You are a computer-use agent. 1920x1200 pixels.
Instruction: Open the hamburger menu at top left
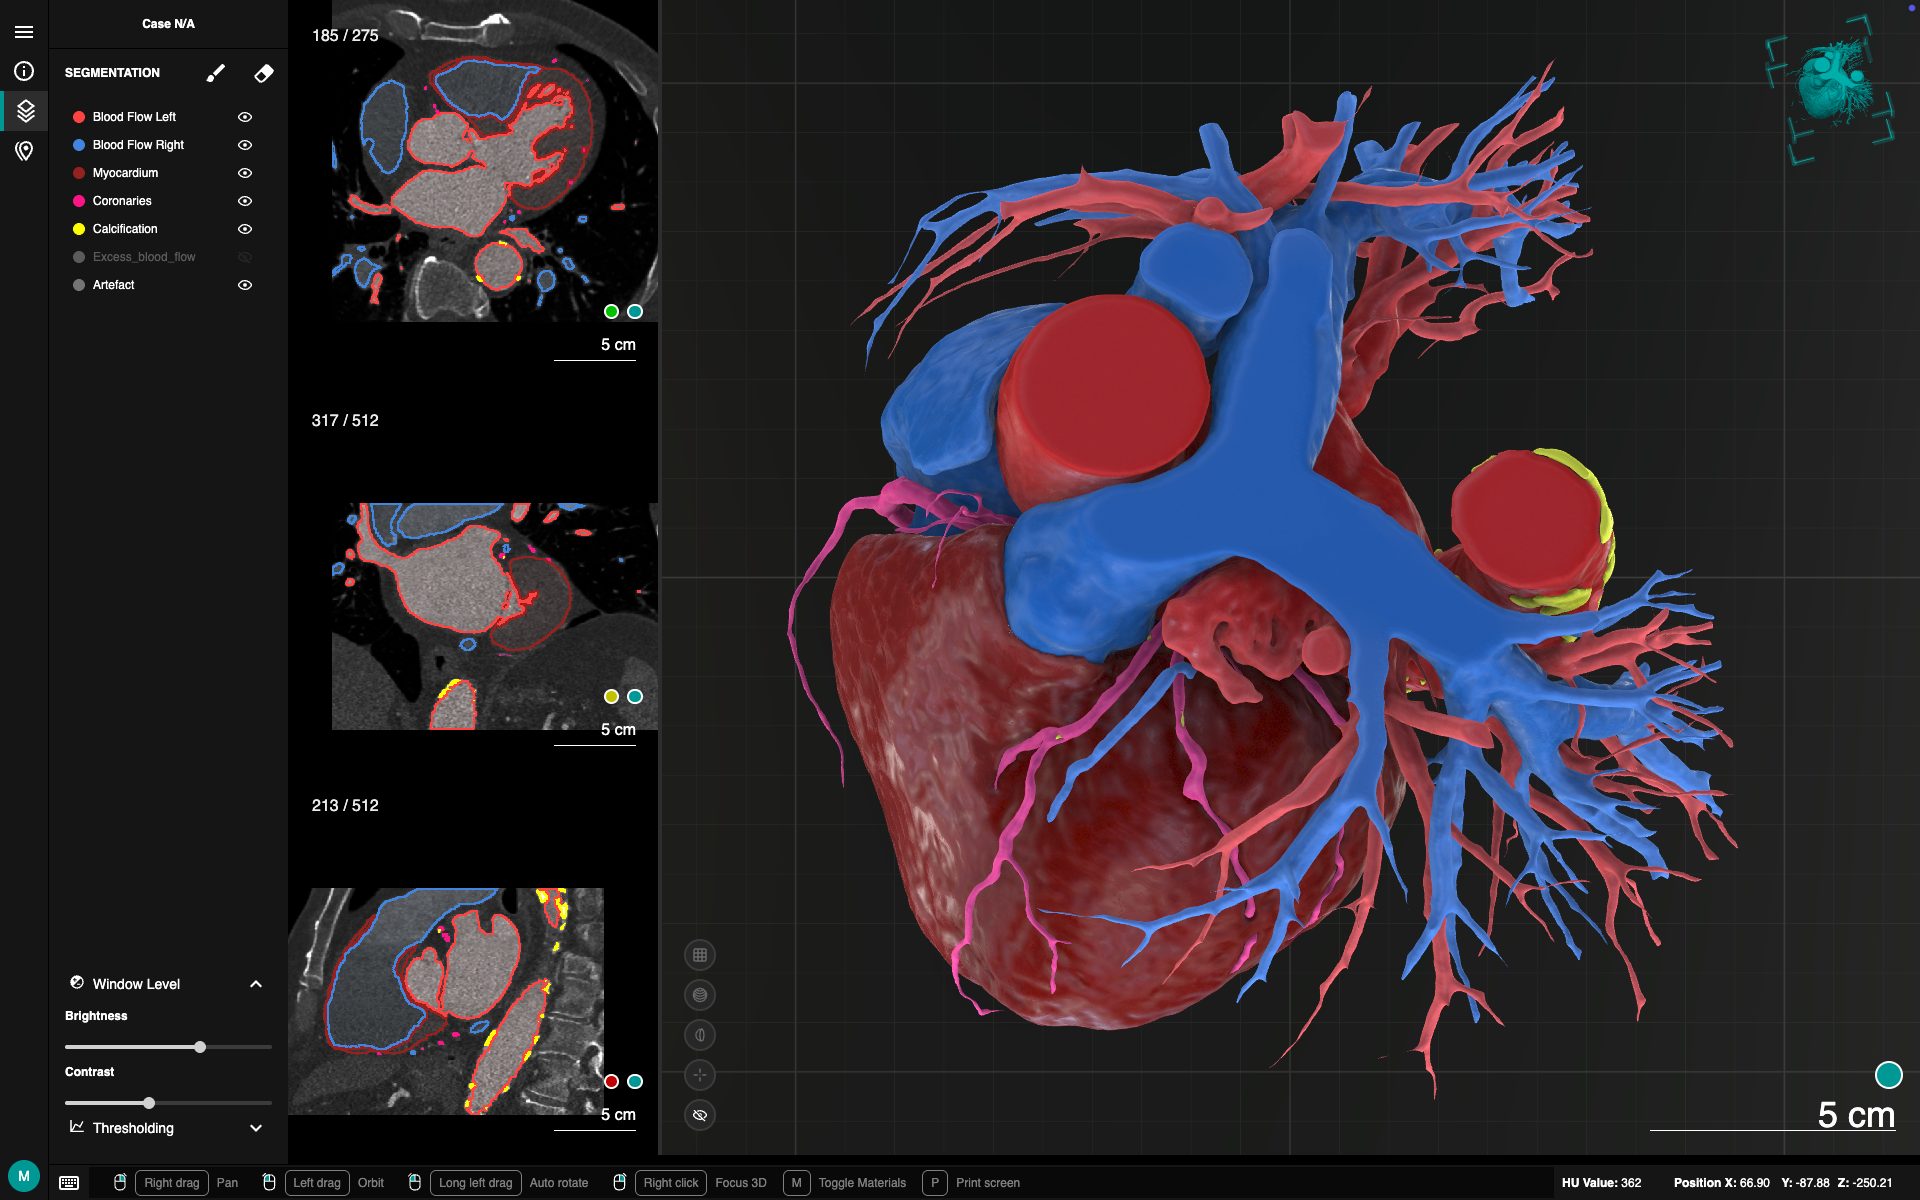(25, 30)
